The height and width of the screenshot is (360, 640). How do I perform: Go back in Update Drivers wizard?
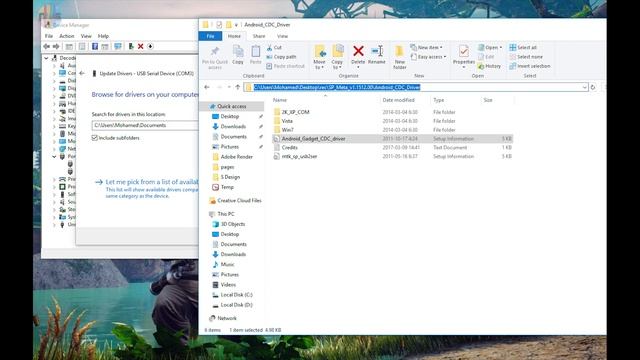(82, 73)
